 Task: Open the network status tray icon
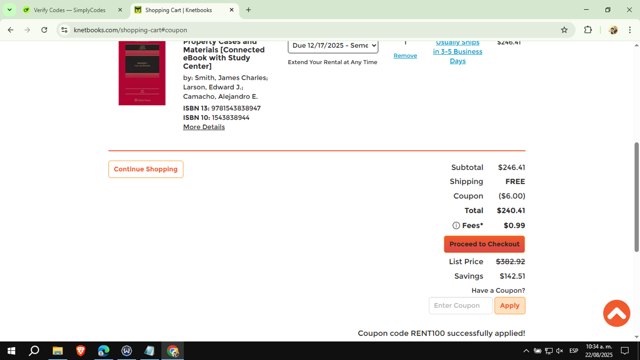(549, 351)
